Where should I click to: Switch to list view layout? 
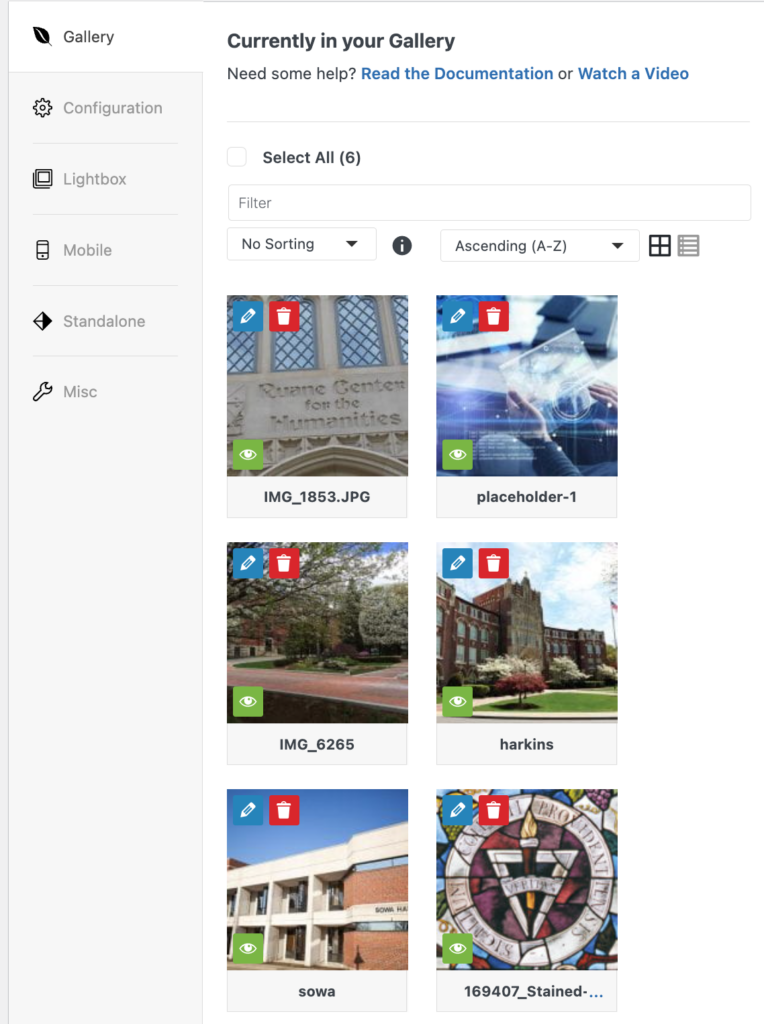tap(688, 245)
